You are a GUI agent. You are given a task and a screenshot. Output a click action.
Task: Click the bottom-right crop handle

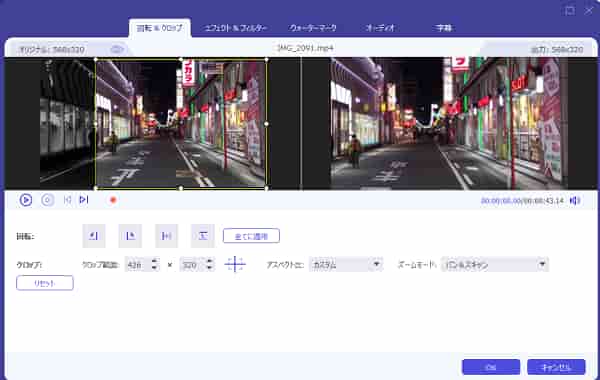point(266,188)
